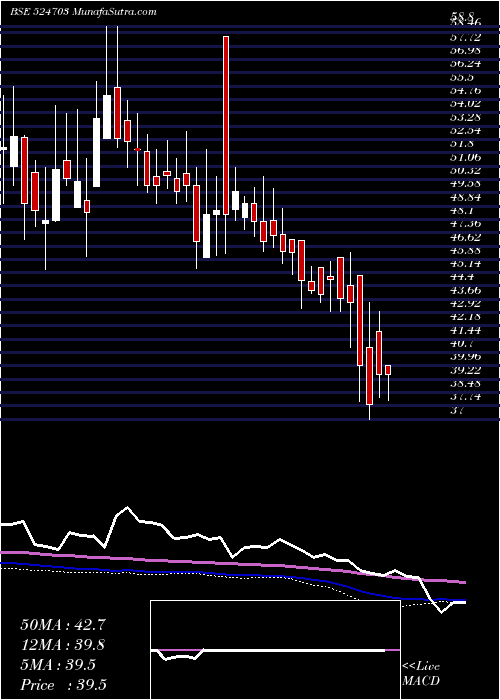
Task: Select the 38.48 price label
Action: tap(465, 383)
